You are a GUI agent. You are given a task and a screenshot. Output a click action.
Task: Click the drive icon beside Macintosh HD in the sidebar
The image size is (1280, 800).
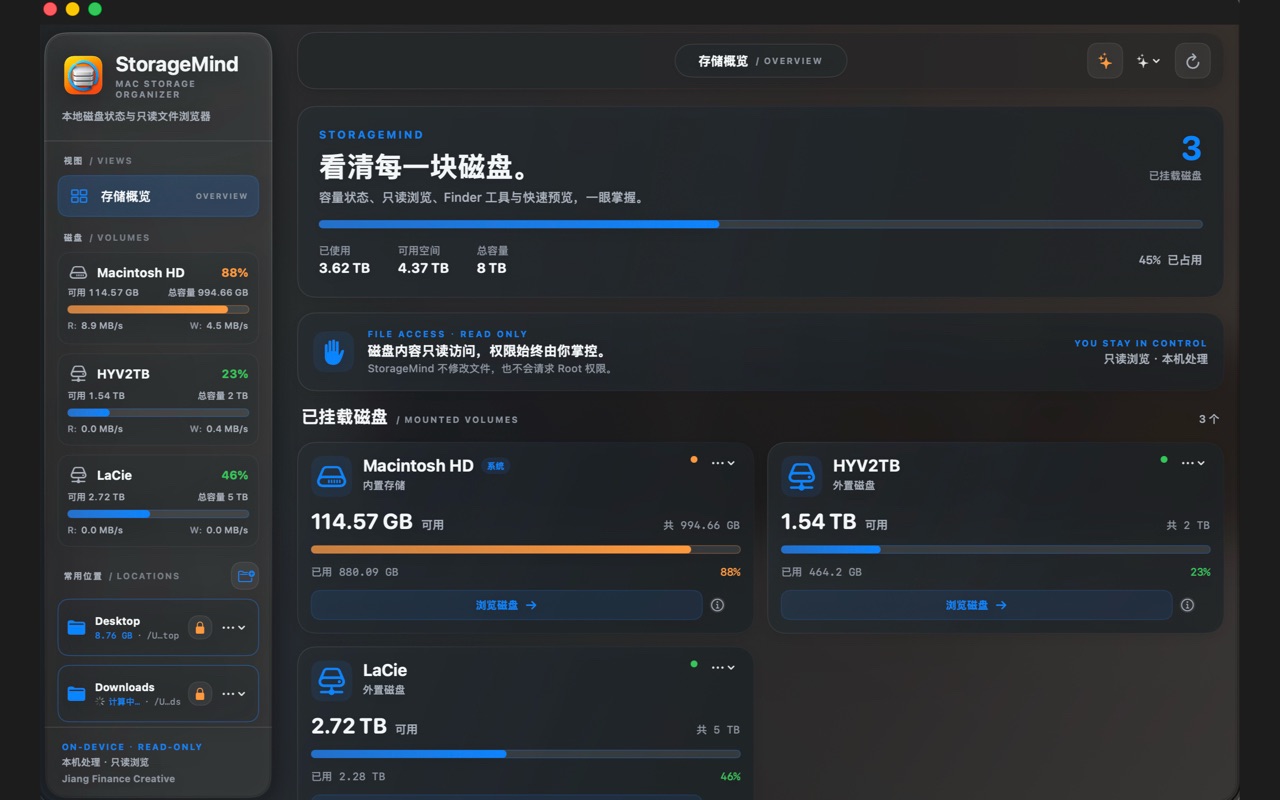[x=78, y=273]
